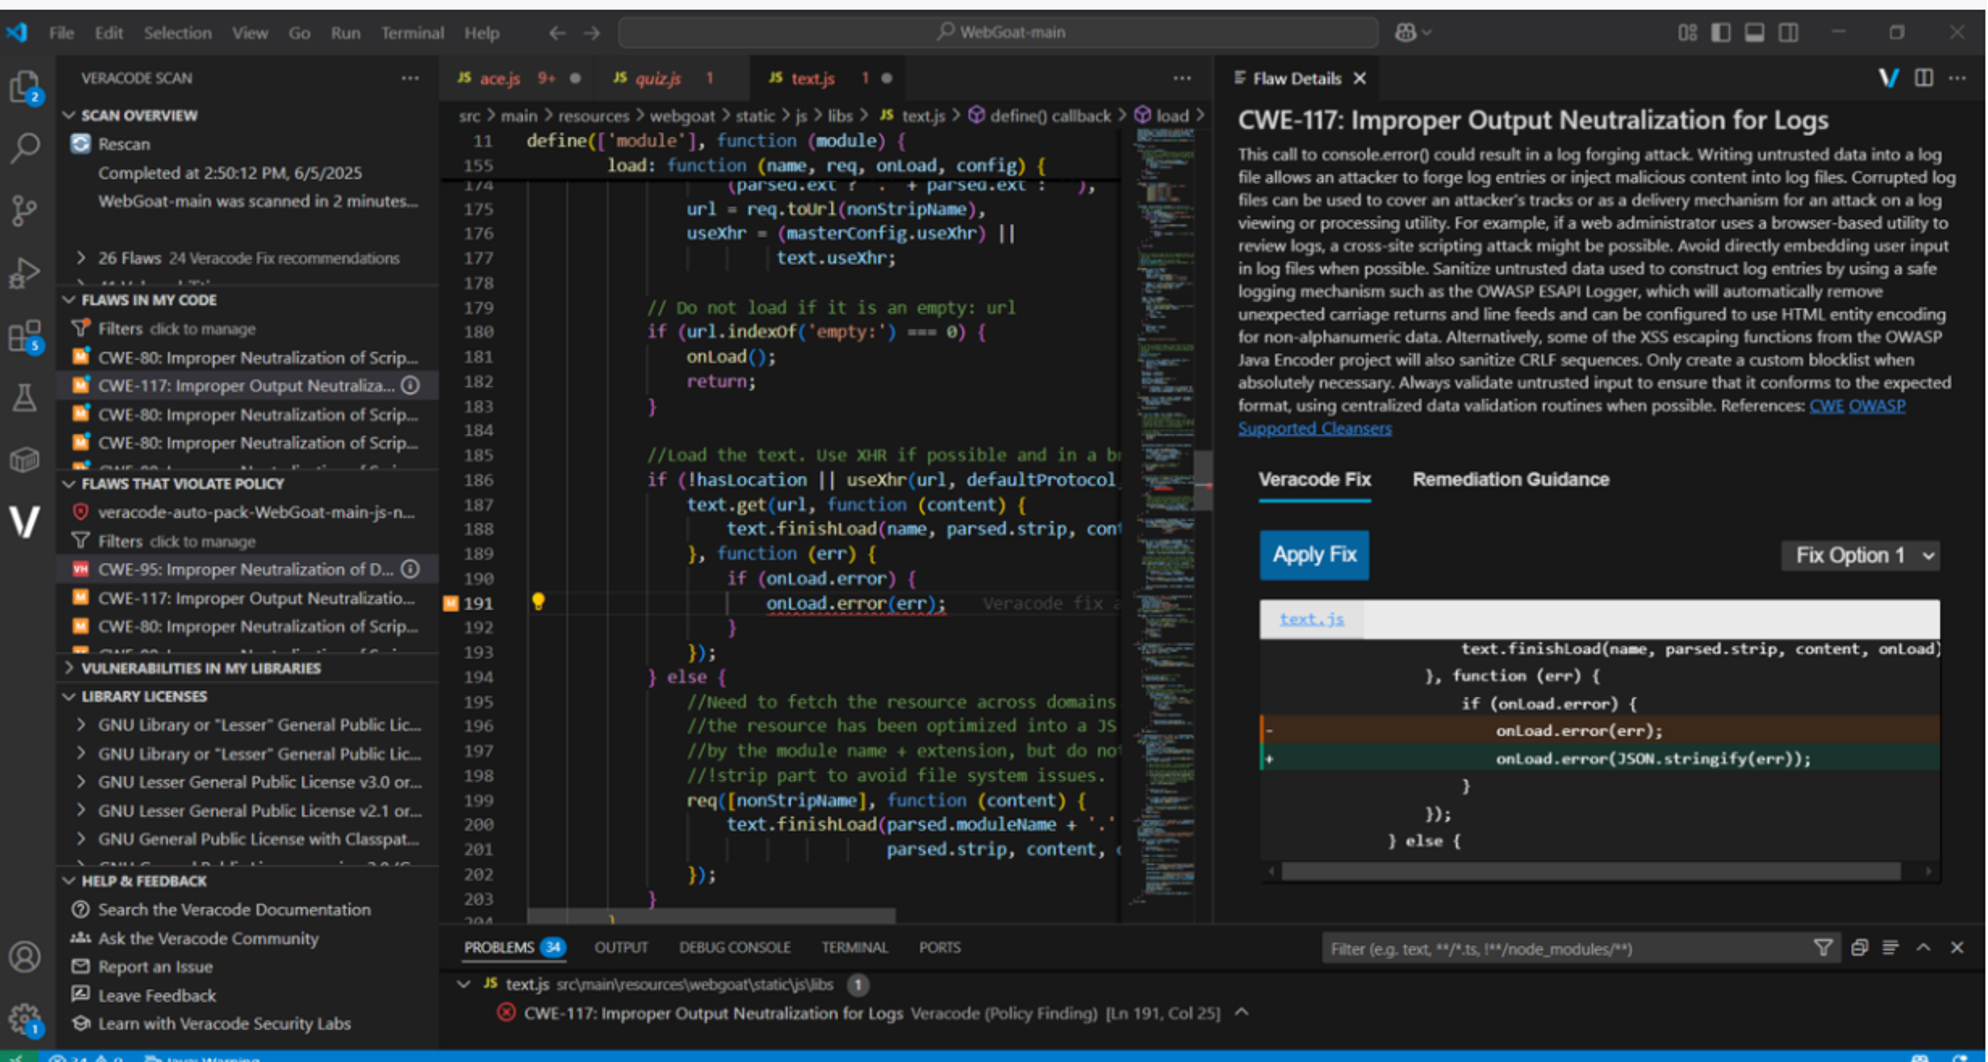The height and width of the screenshot is (1062, 1988).
Task: Toggle secondary side bar layout button
Action: coord(1788,33)
